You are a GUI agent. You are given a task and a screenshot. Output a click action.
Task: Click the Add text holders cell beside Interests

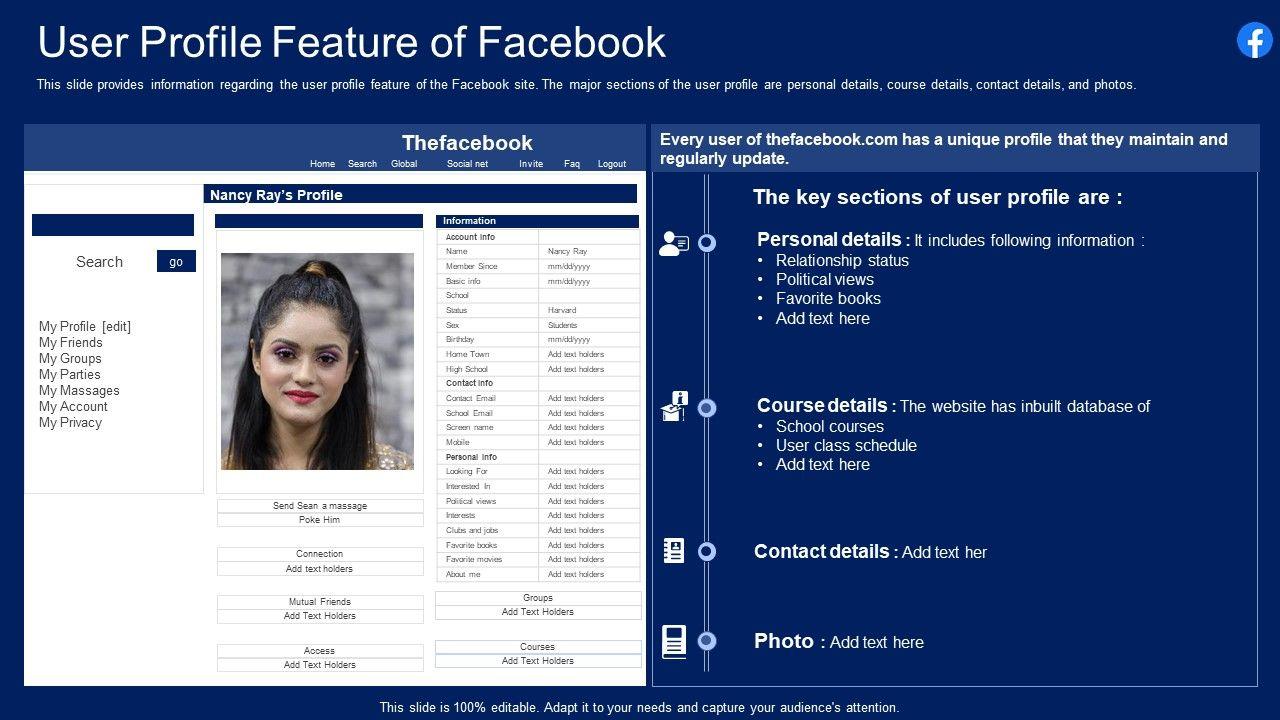[590, 515]
